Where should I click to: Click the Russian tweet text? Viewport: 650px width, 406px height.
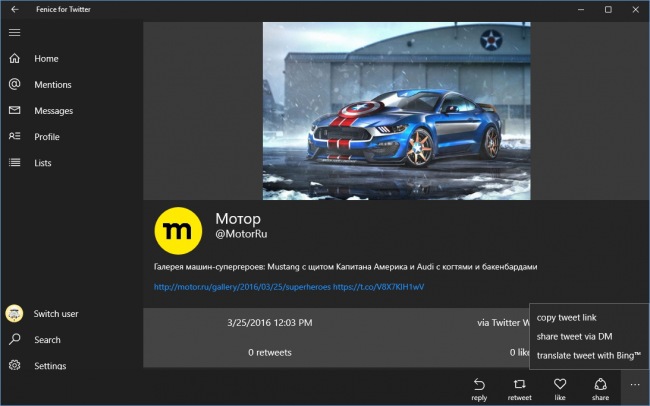pos(345,267)
